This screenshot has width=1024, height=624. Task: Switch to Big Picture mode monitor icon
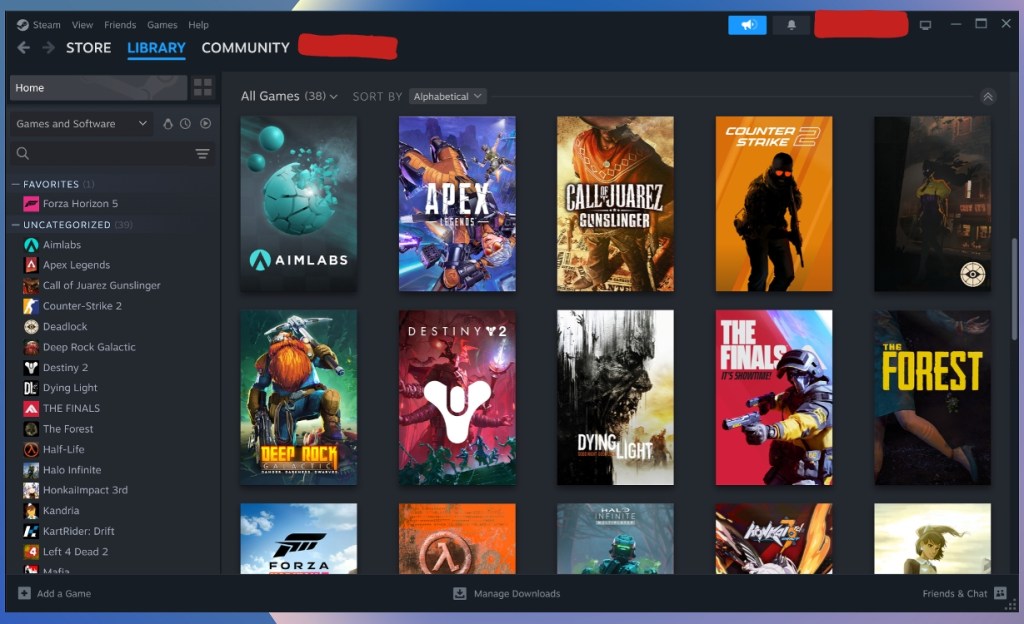(x=925, y=25)
